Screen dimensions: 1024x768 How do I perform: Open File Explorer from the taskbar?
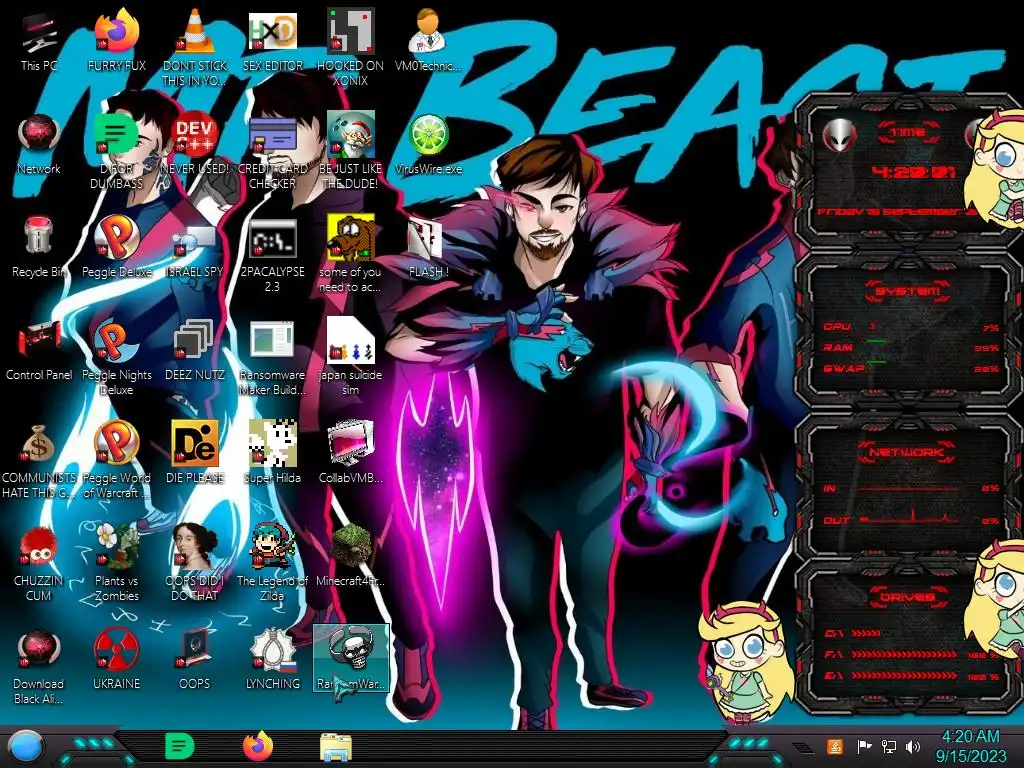pos(336,747)
